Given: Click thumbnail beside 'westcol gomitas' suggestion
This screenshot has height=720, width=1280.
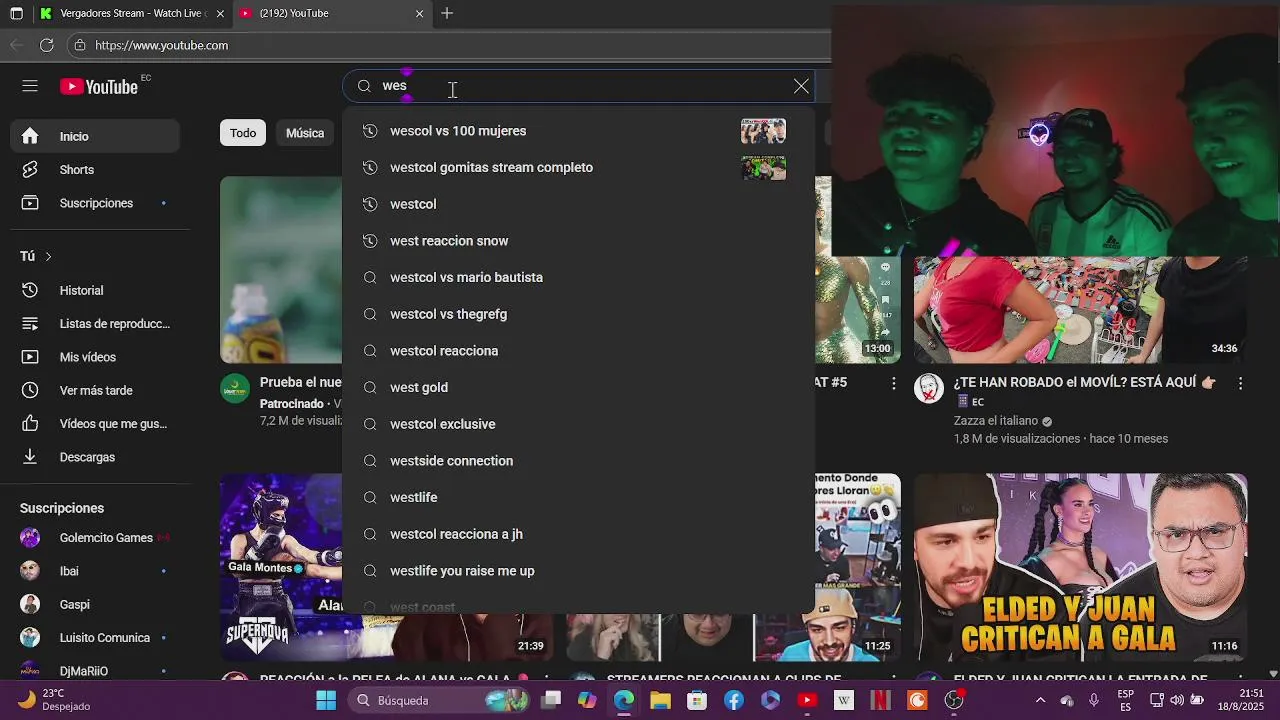Looking at the screenshot, I should 763,167.
